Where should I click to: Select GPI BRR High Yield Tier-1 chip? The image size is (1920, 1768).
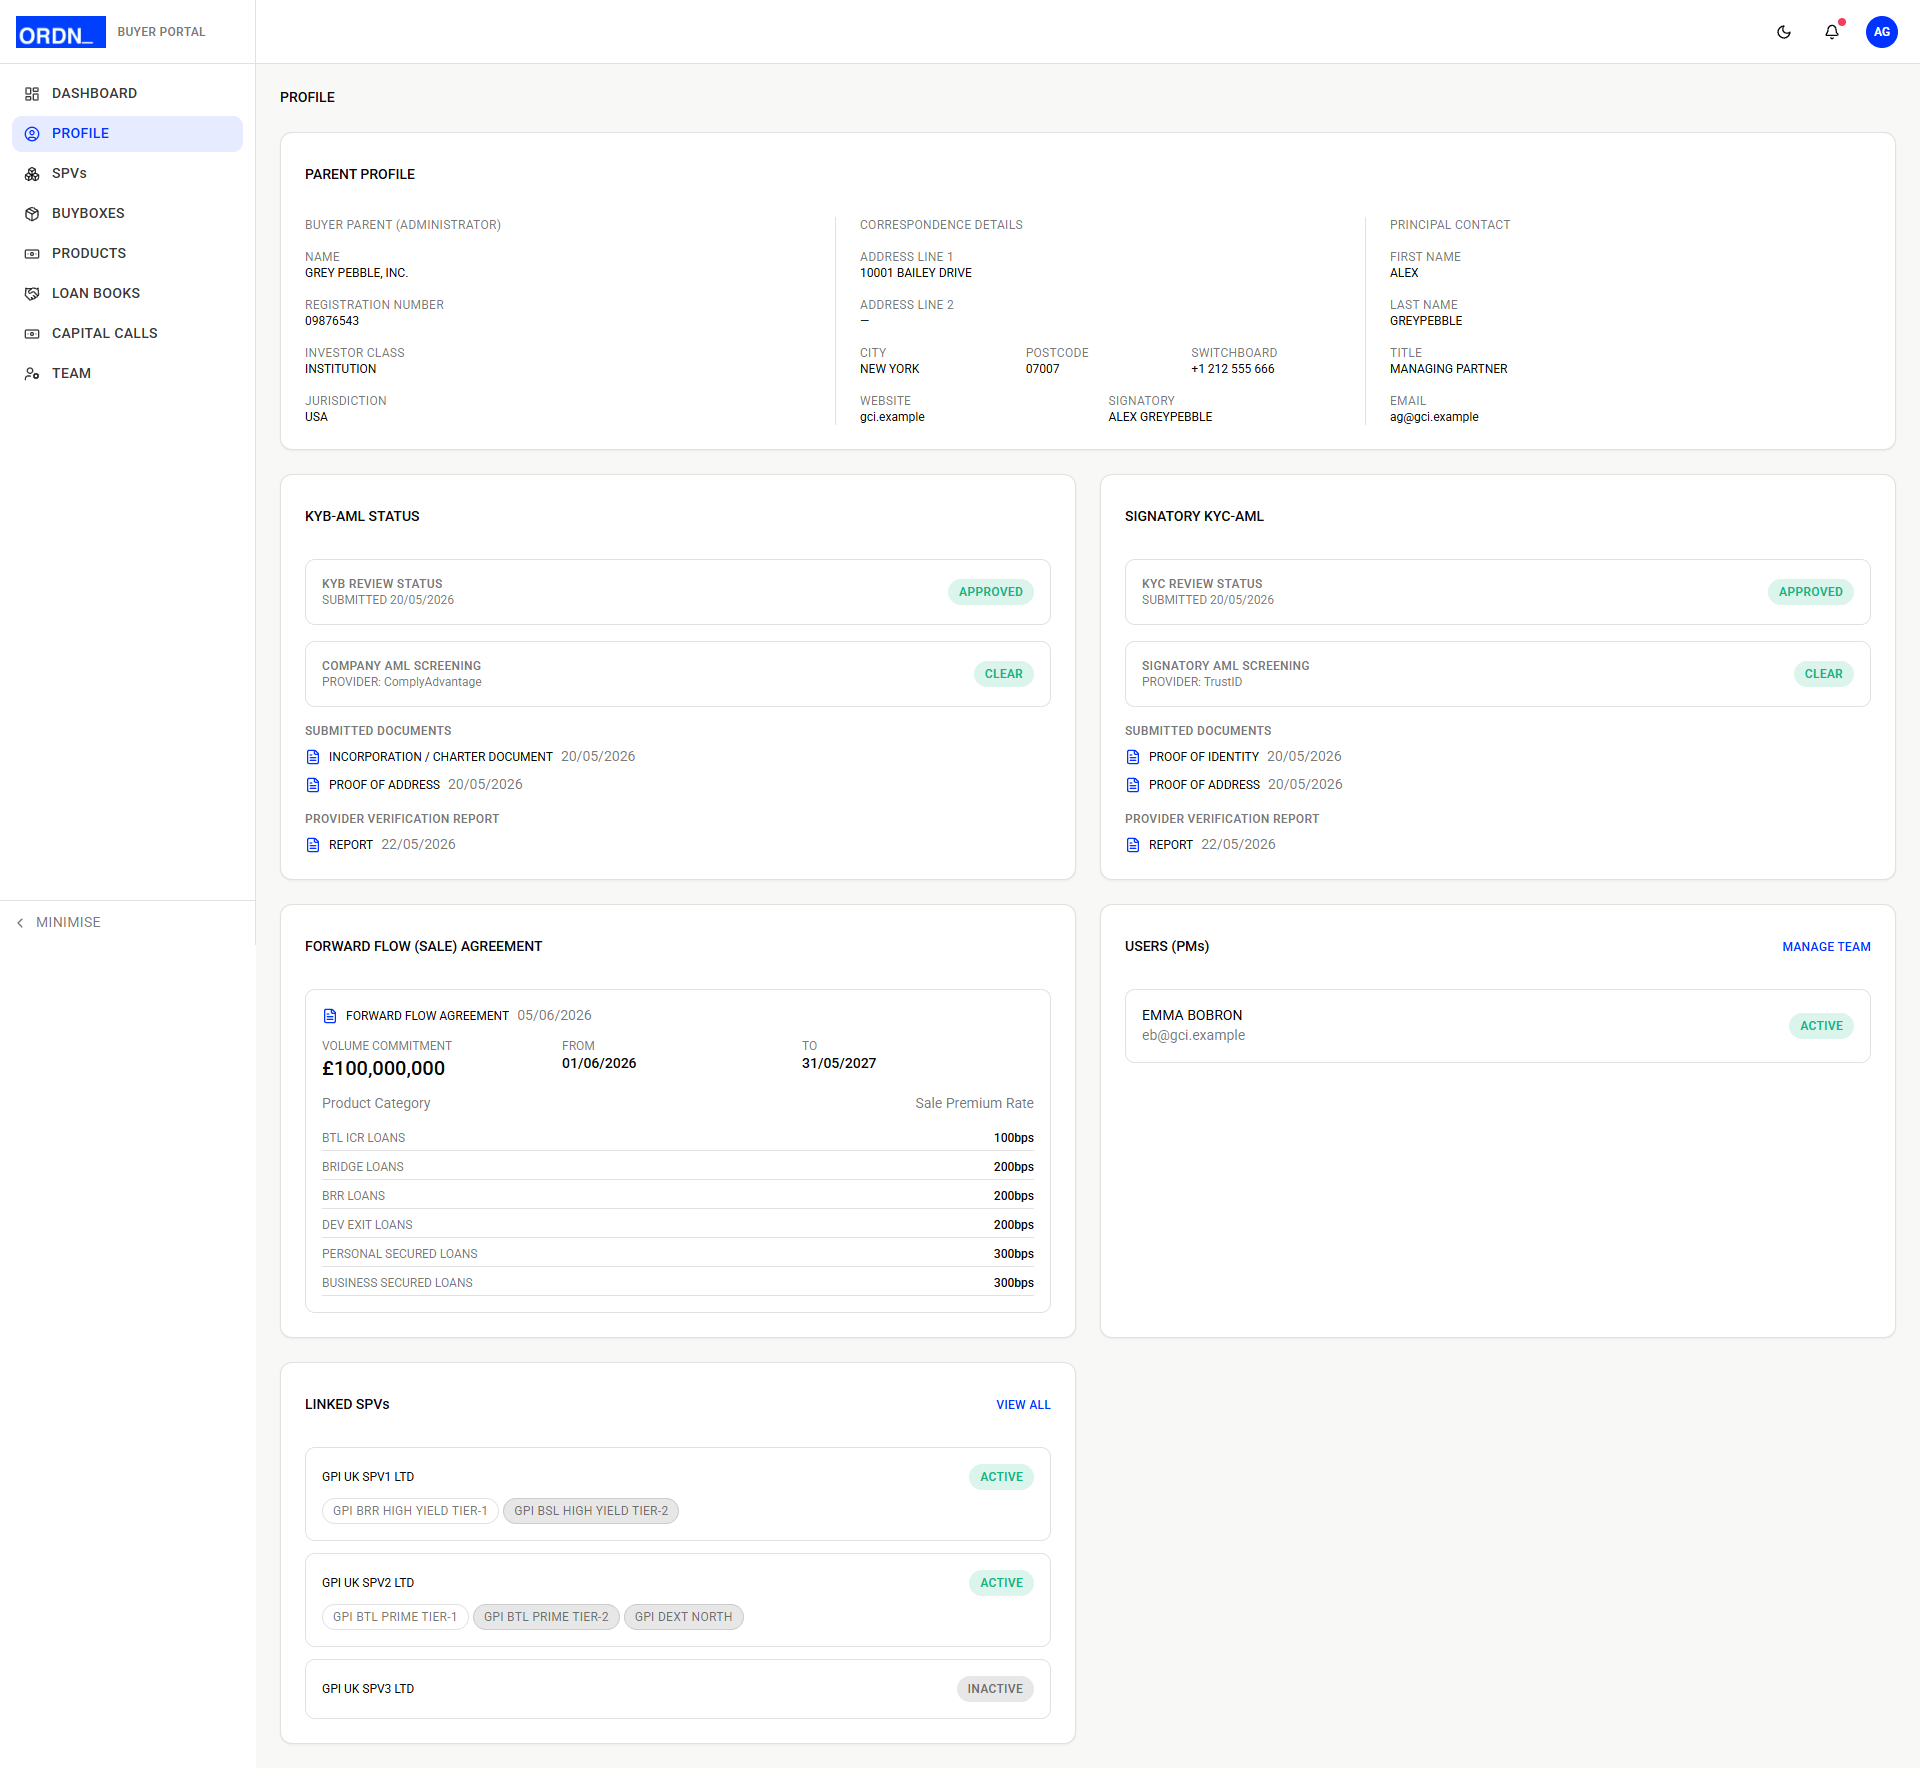click(x=410, y=1511)
